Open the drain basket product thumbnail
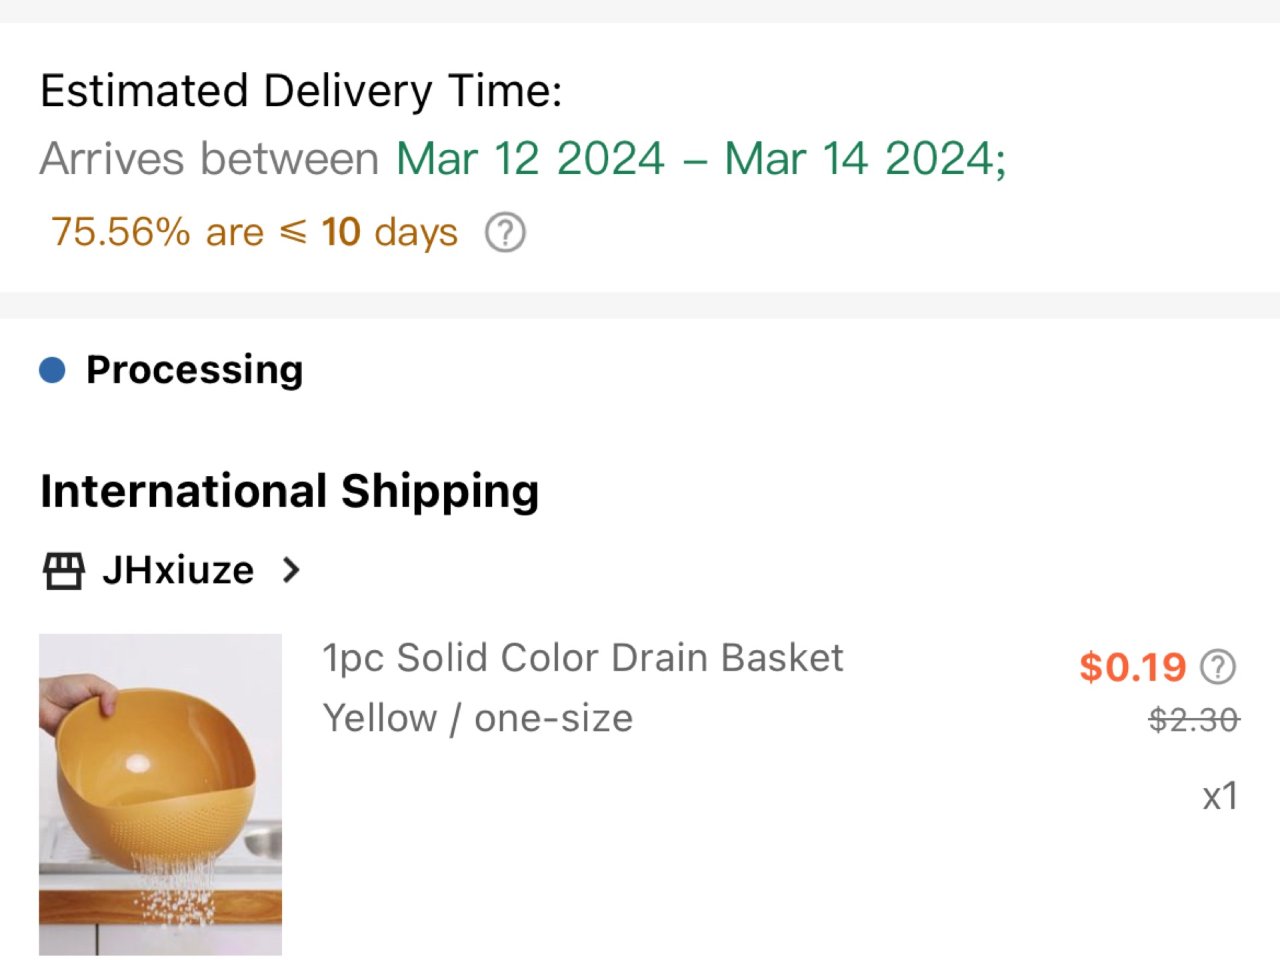The image size is (1280, 960). tap(160, 794)
